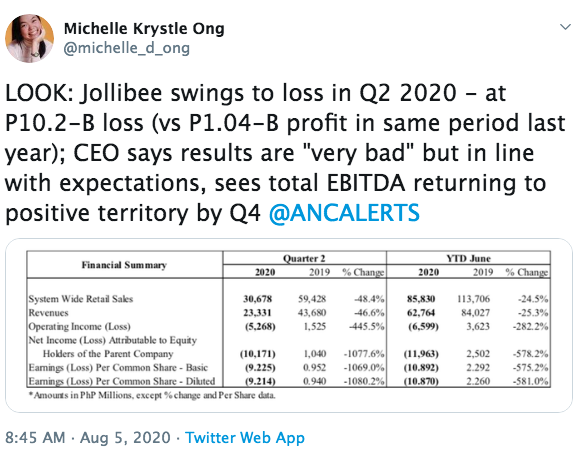Select the System Wide Retail Sales row label
This screenshot has height=451, width=584.
pyautogui.click(x=81, y=299)
